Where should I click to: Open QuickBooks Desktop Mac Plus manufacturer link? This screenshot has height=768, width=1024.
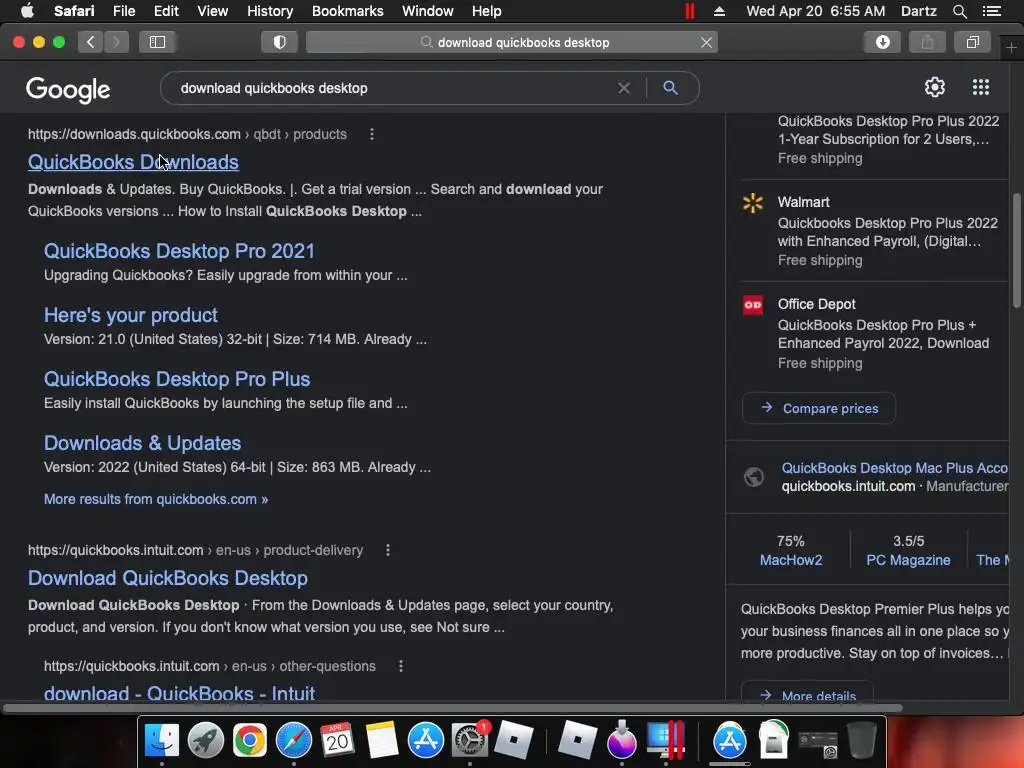click(895, 468)
